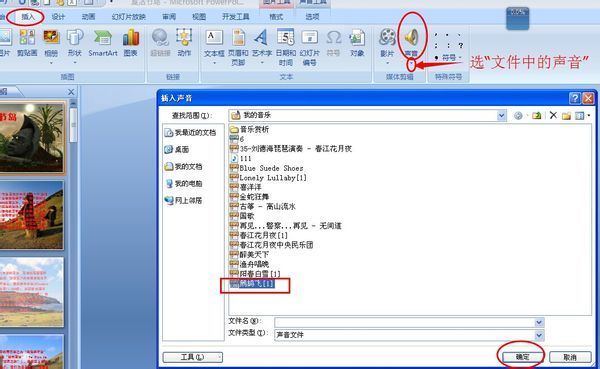Click the Hyperlink (超链接) icon
Screen dimensions: 600x369
click(x=160, y=38)
